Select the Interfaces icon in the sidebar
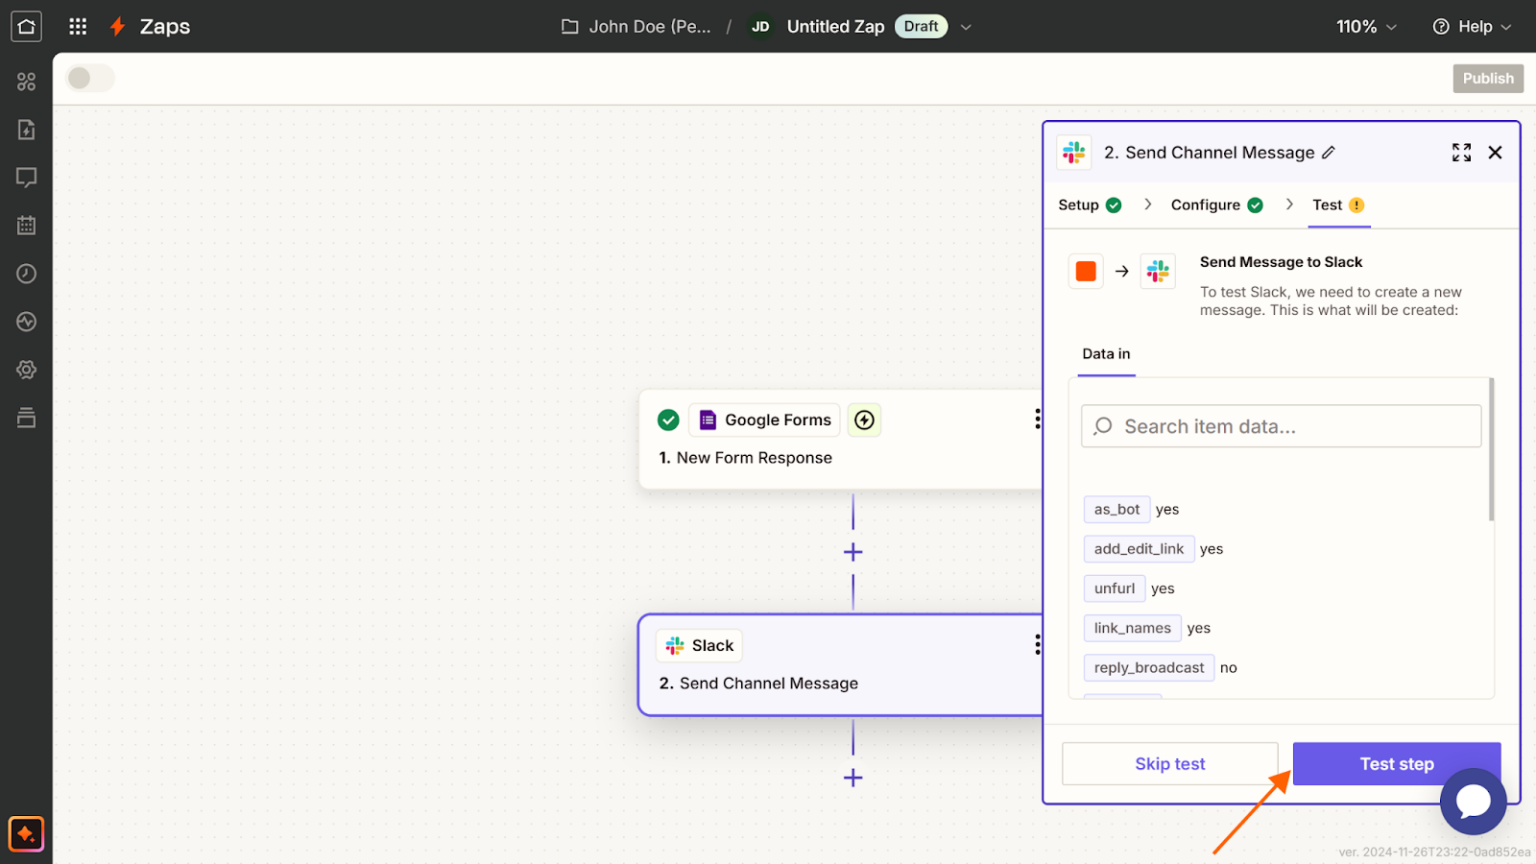Screen dimensions: 1536x864 [x=26, y=129]
